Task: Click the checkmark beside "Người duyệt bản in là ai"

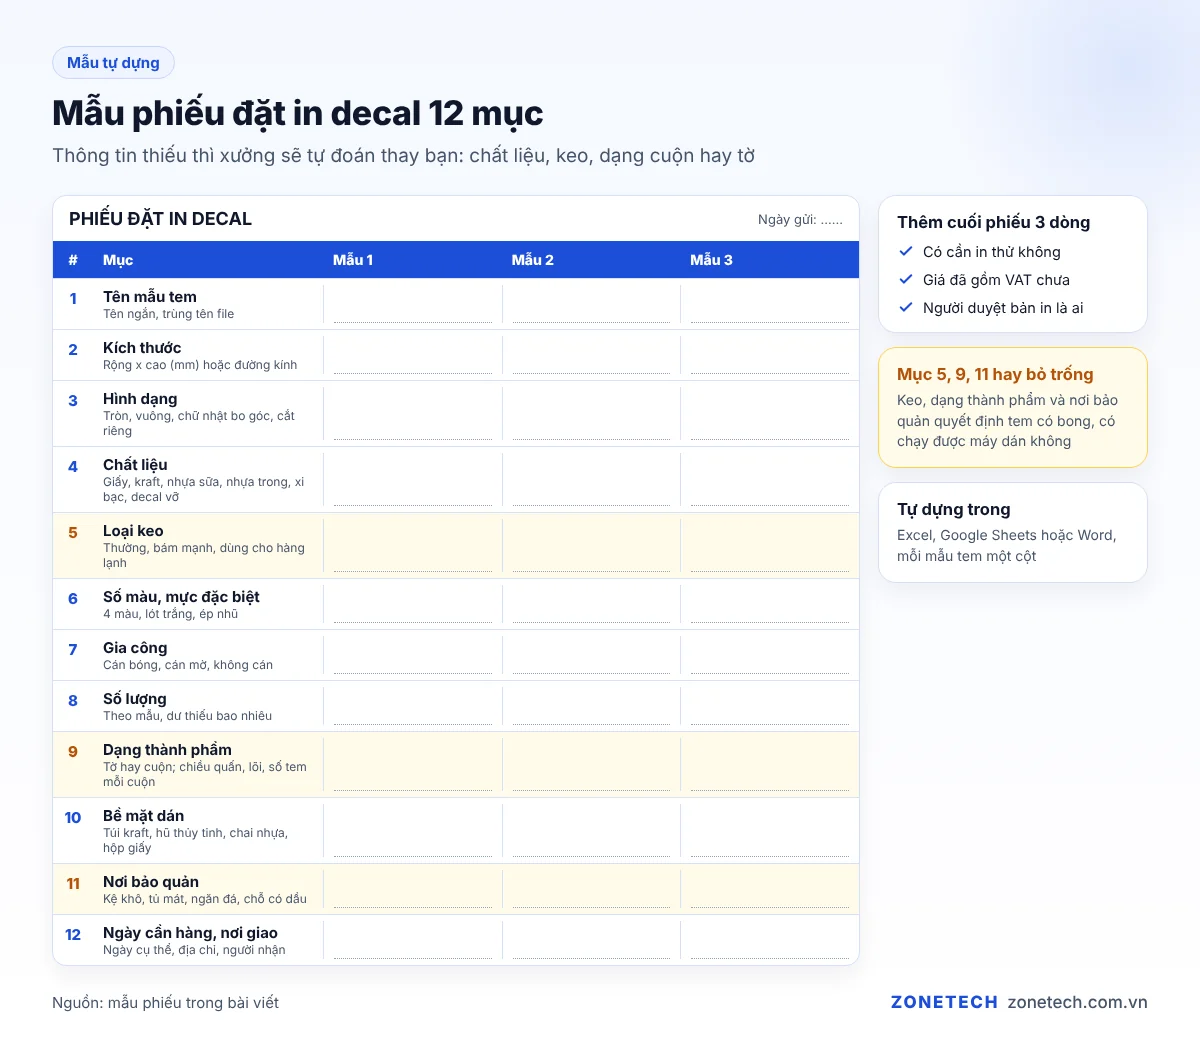Action: 906,308
